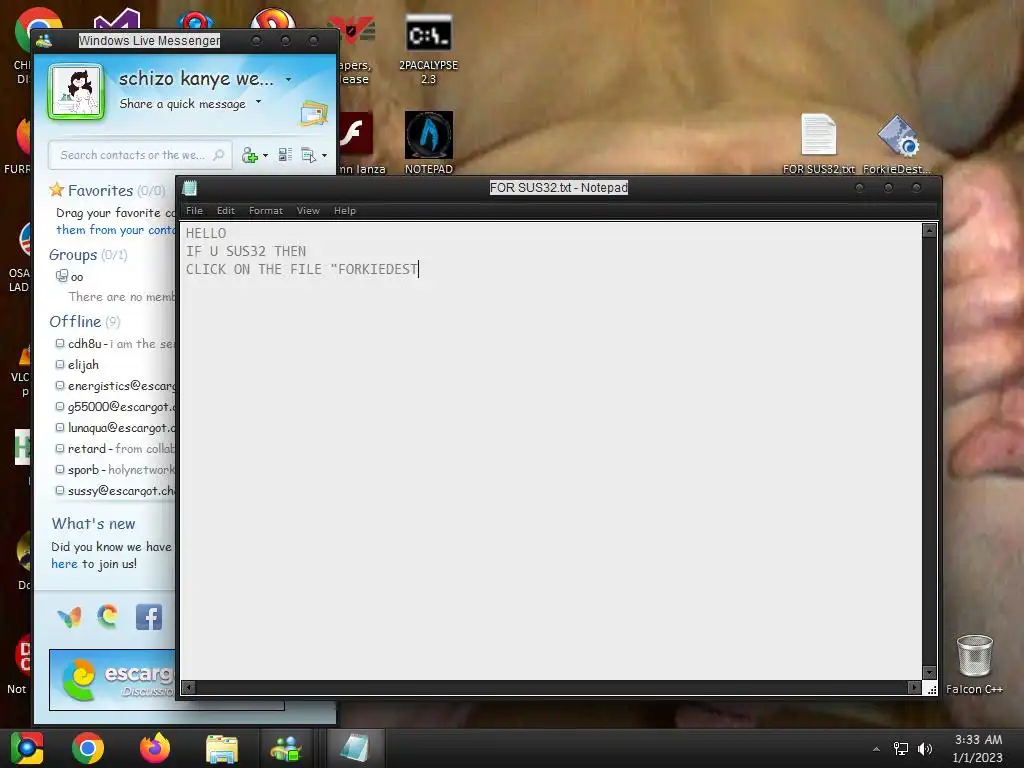The width and height of the screenshot is (1024, 768).
Task: Click the volume speaker tray icon
Action: [x=924, y=748]
